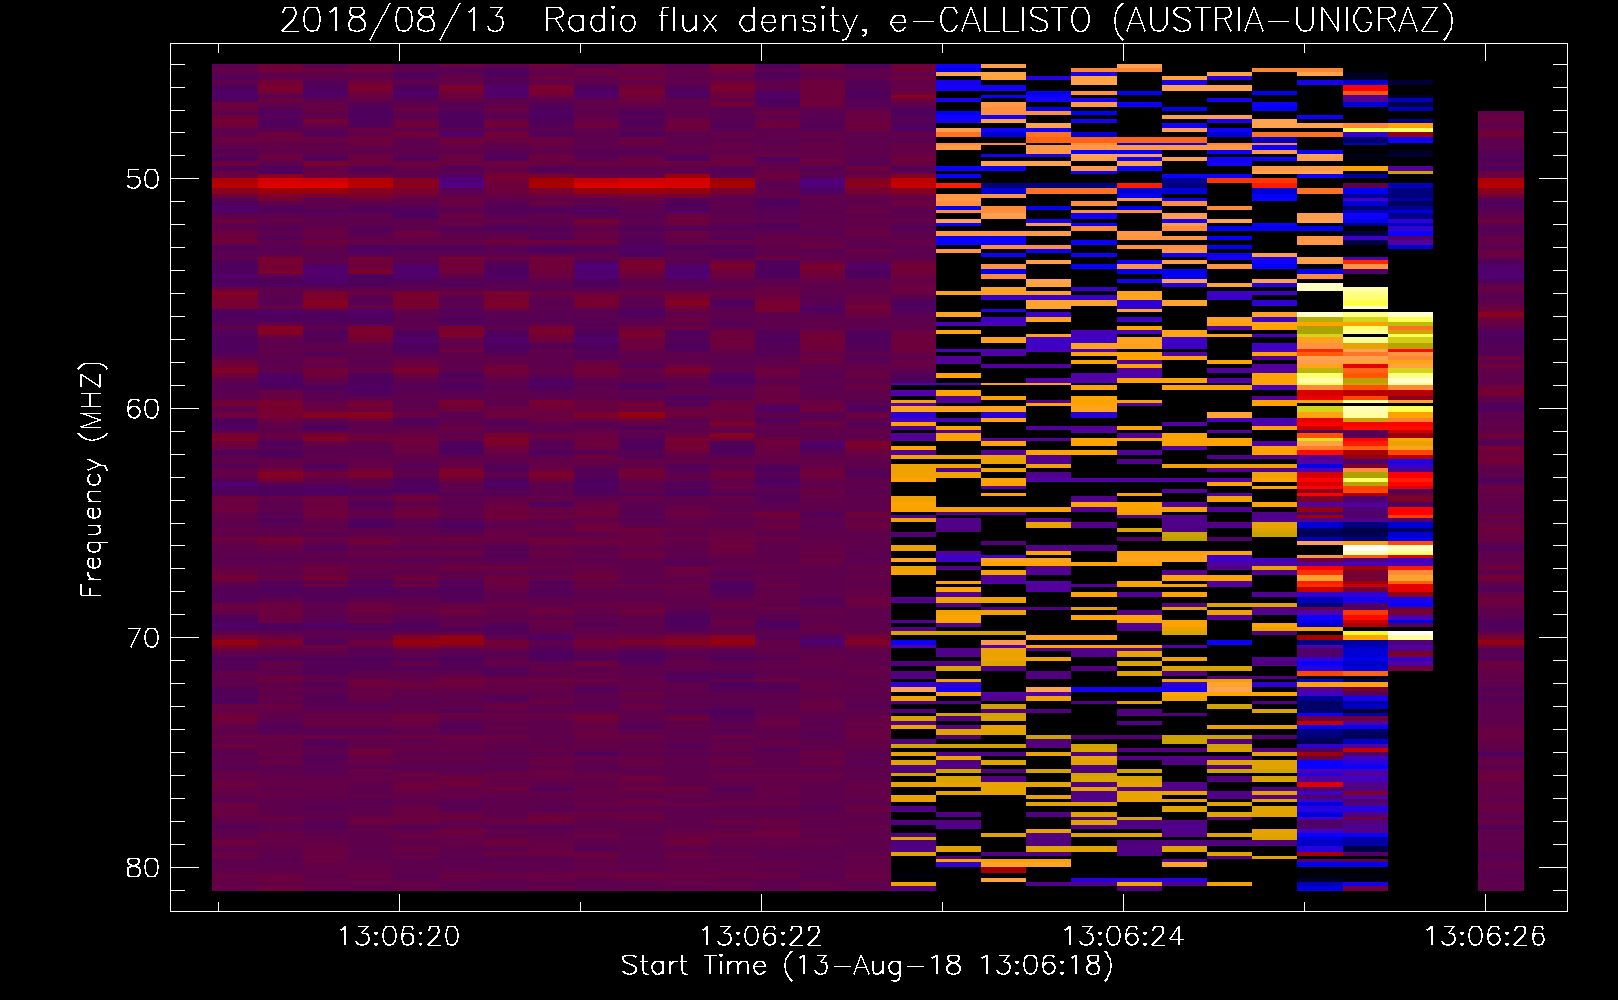Click the plot title with date 2018/08/13

(x=867, y=20)
